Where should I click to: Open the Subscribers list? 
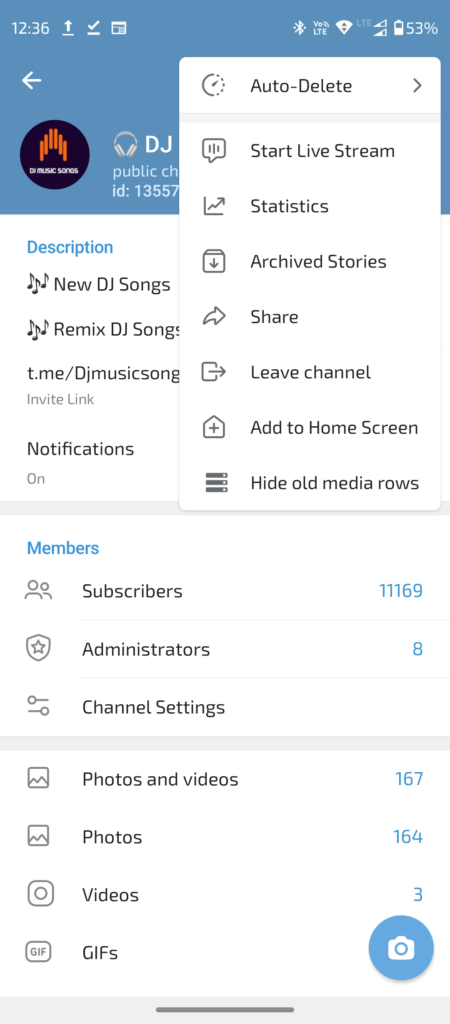[225, 591]
